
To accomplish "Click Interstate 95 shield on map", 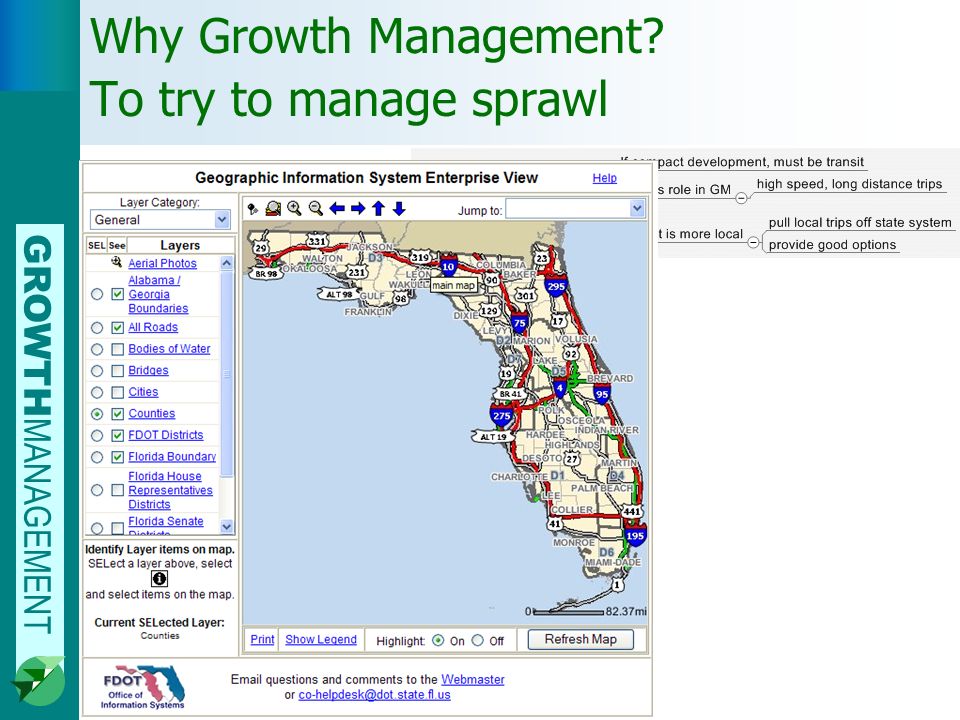I will click(602, 394).
